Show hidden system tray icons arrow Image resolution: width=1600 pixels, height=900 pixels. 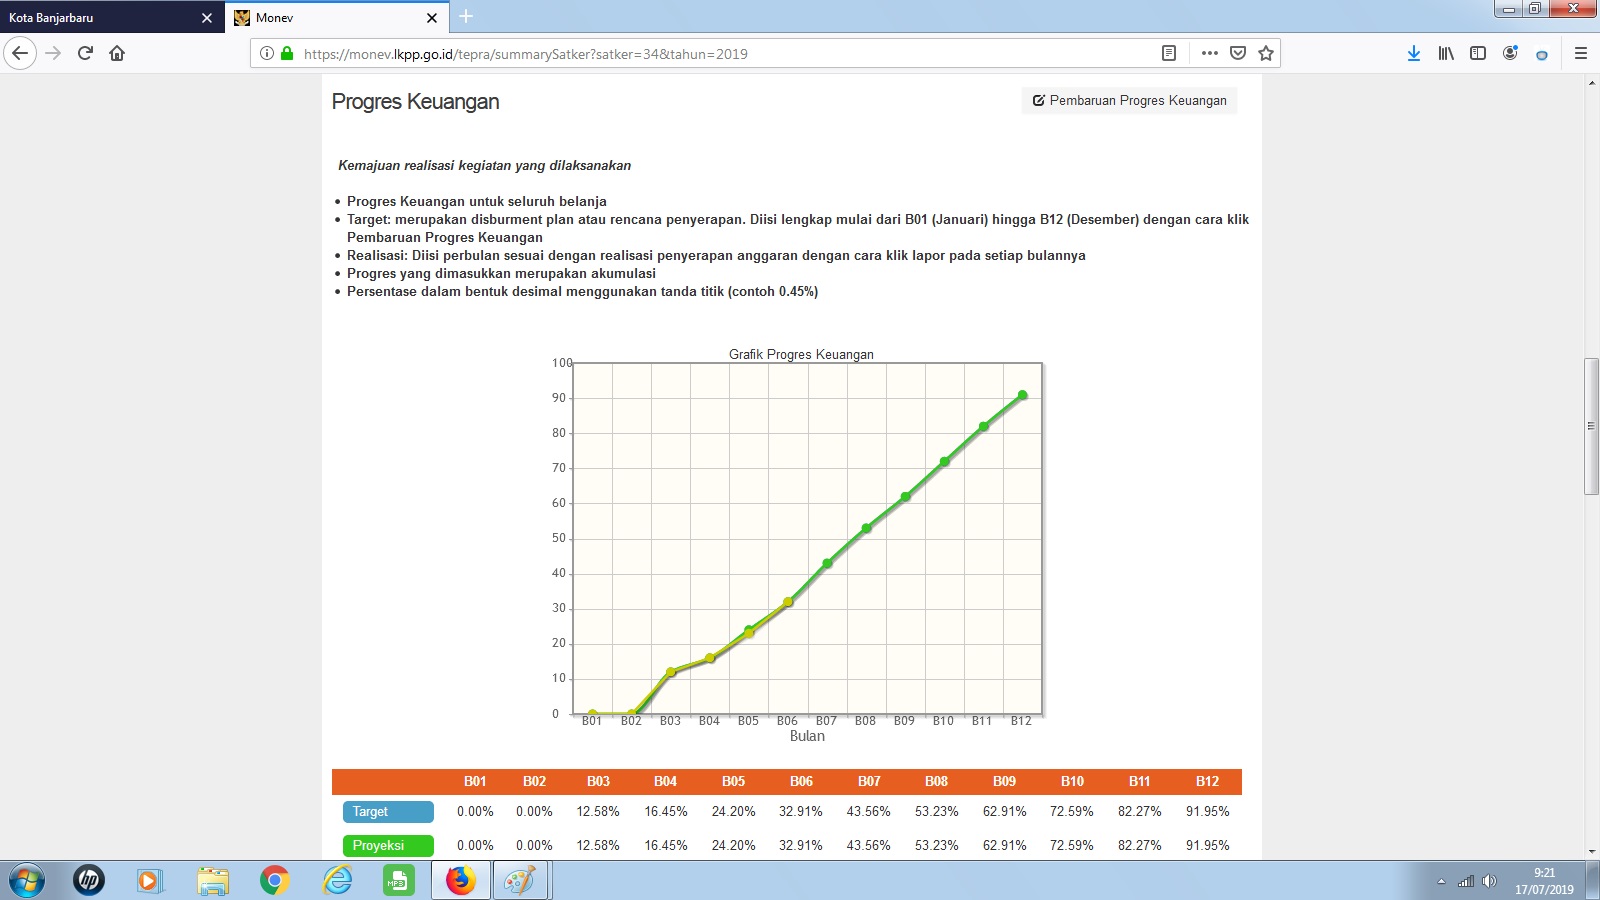[x=1441, y=881]
